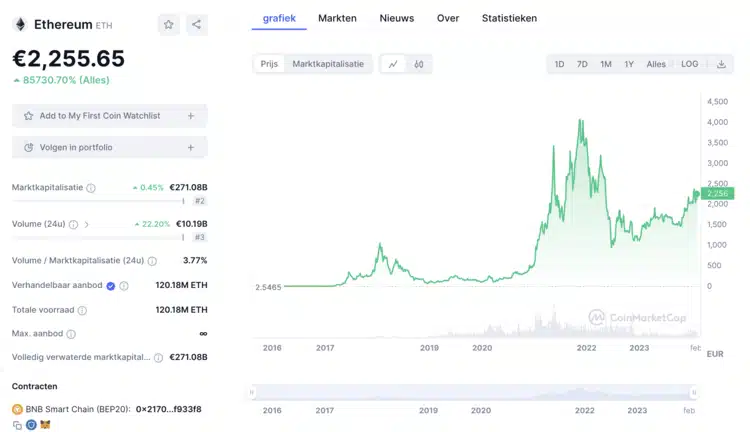Click the Ethereum diamond logo
This screenshot has width=750, height=432.
tap(20, 24)
